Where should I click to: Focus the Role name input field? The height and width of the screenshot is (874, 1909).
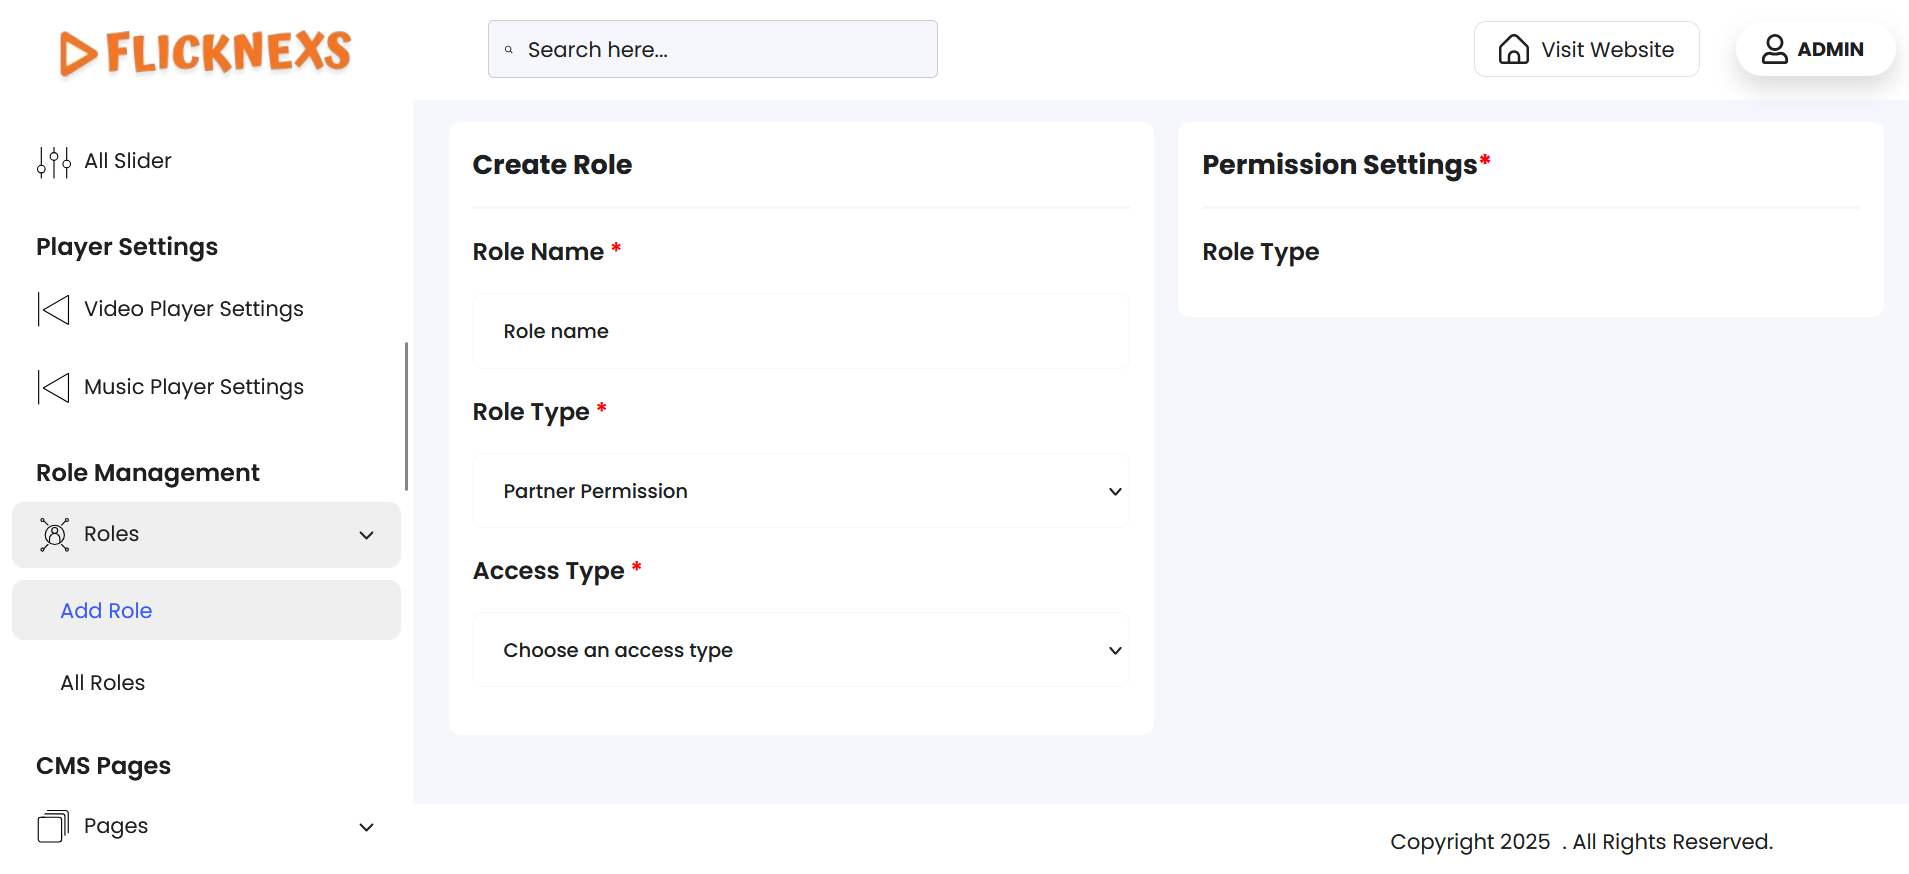point(801,331)
